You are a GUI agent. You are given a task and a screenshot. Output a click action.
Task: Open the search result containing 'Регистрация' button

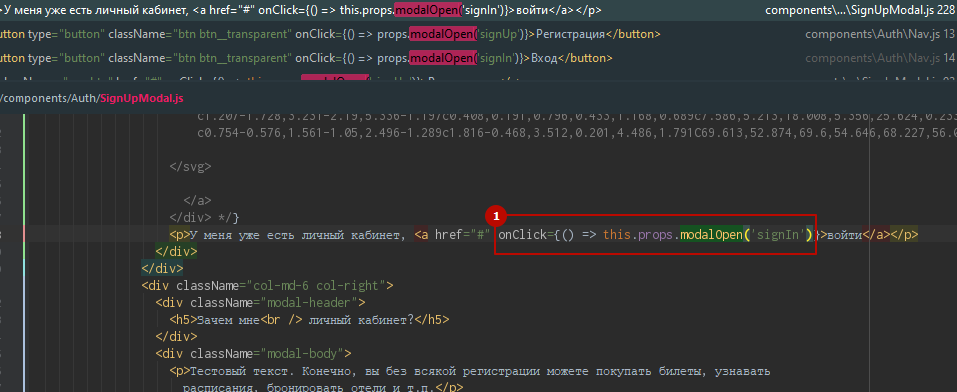(478, 34)
